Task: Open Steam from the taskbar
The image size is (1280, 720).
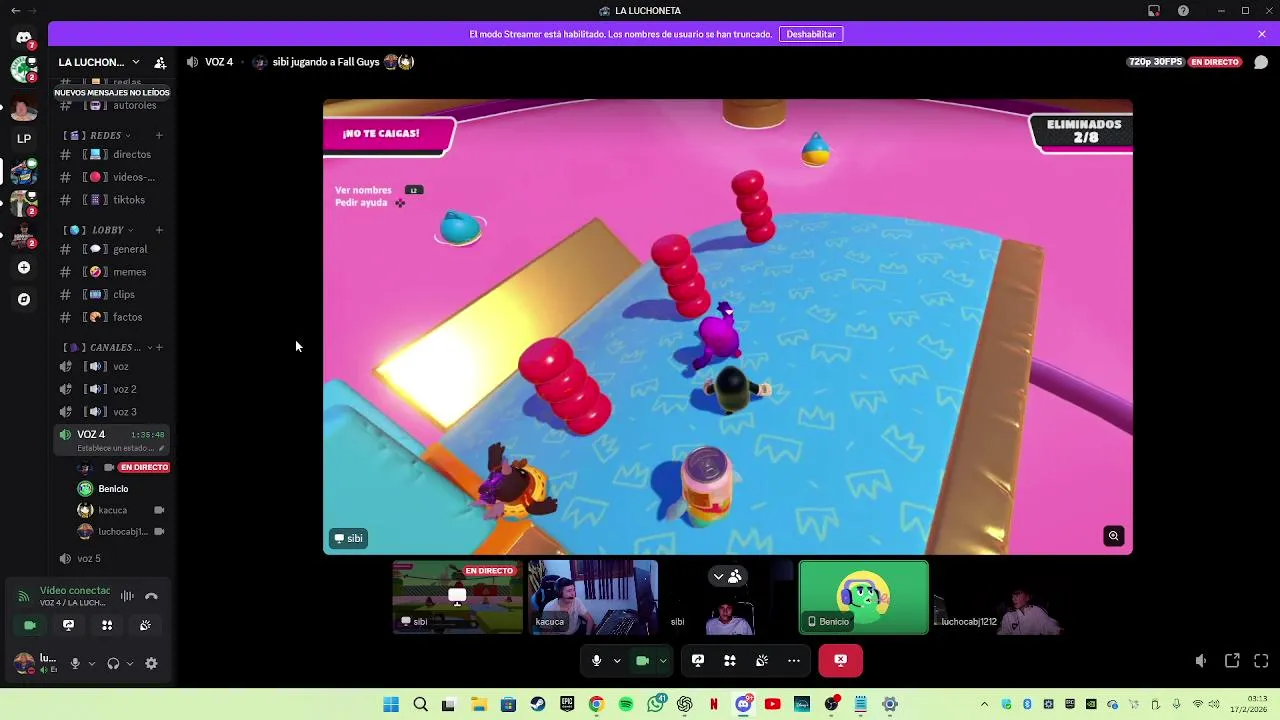Action: coord(538,704)
